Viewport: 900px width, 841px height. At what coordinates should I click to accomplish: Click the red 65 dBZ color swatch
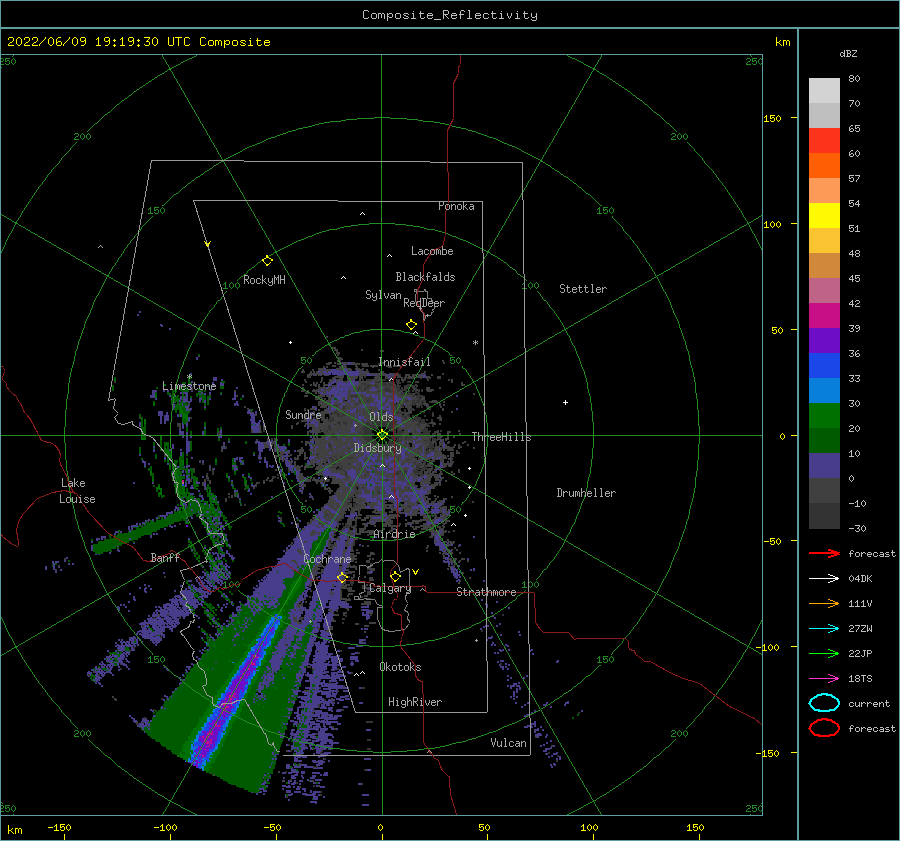pyautogui.click(x=824, y=140)
